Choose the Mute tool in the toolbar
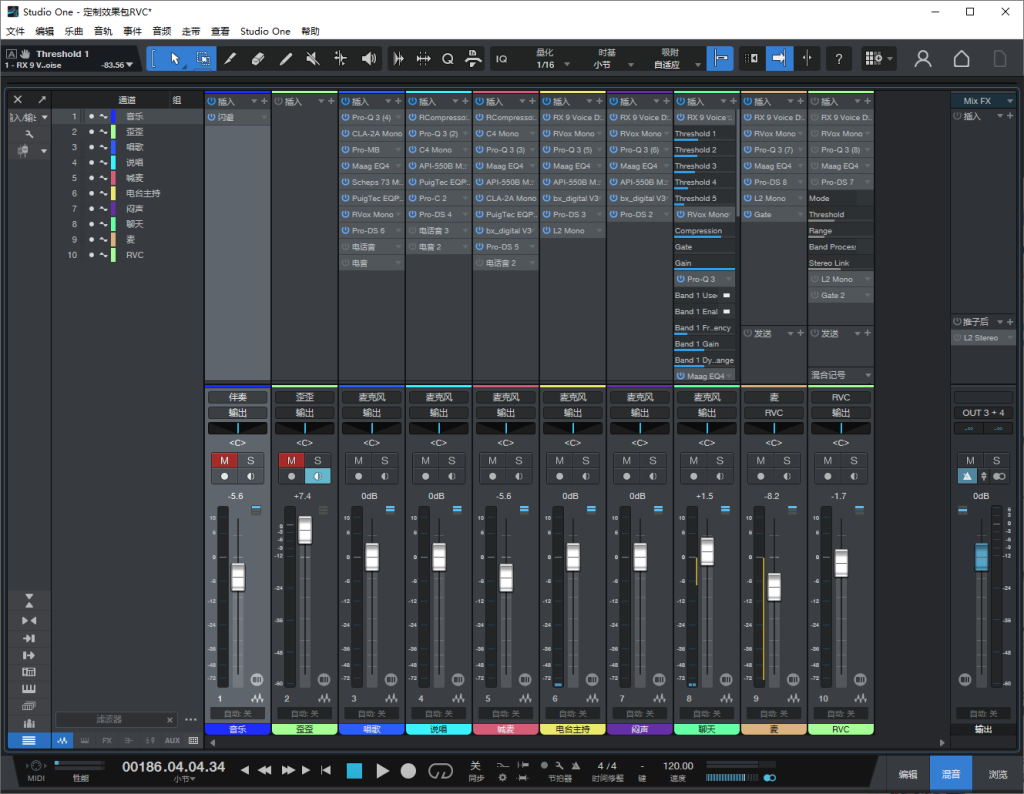This screenshot has height=794, width=1024. [x=313, y=59]
